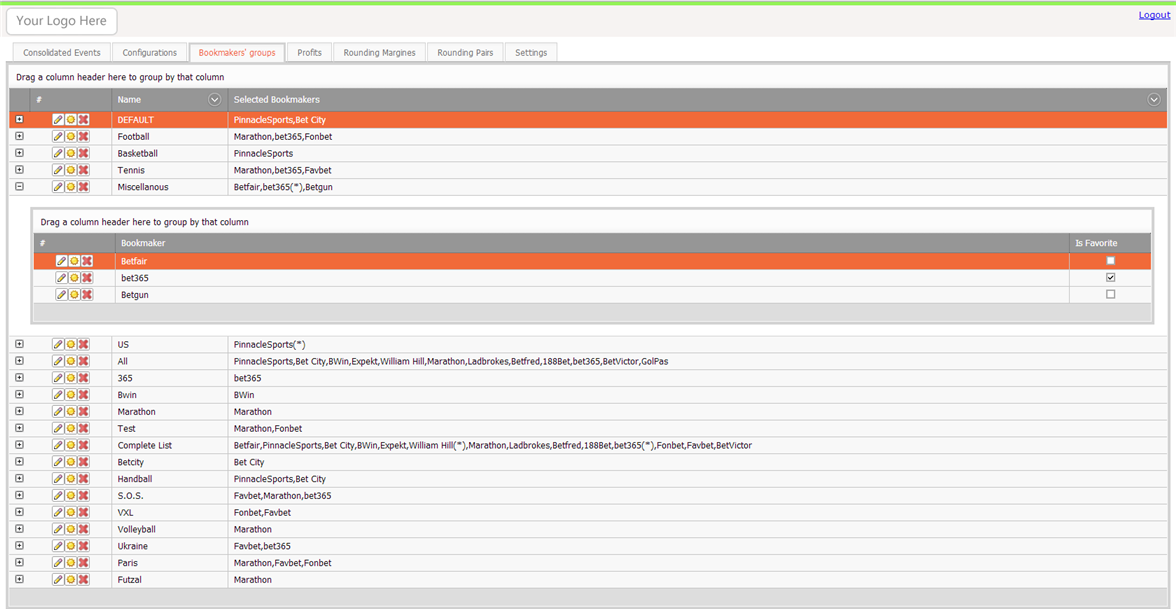This screenshot has width=1176, height=609.
Task: Collapse the Miscellanous group row
Action: tap(19, 187)
